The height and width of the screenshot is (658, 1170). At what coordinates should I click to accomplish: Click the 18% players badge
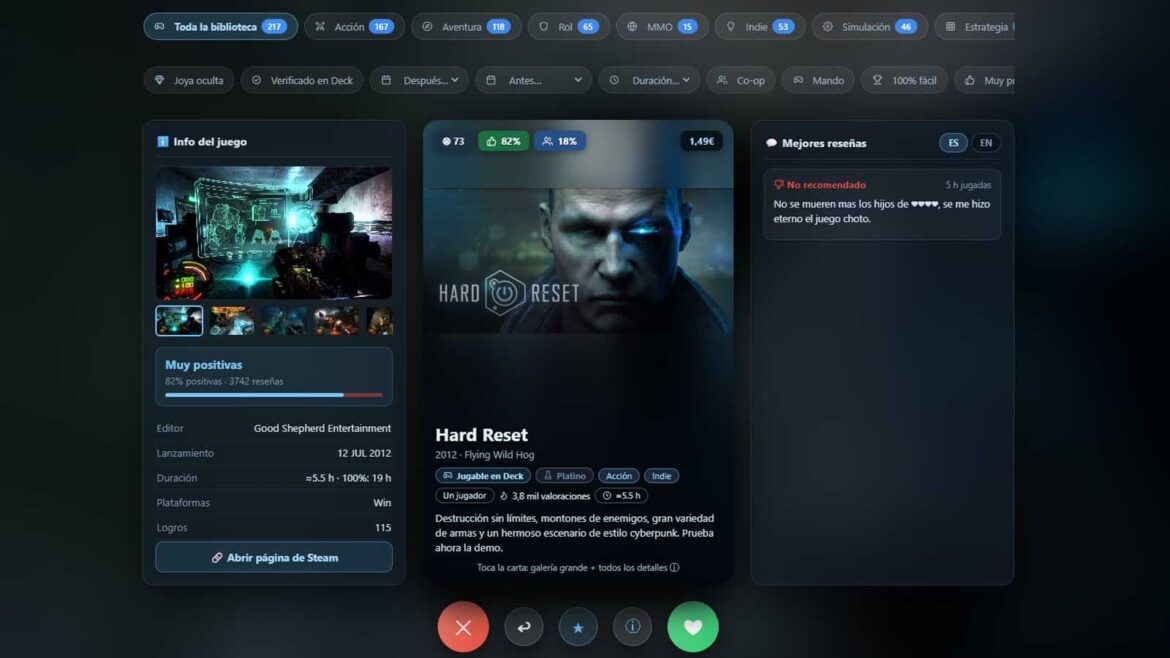(560, 141)
